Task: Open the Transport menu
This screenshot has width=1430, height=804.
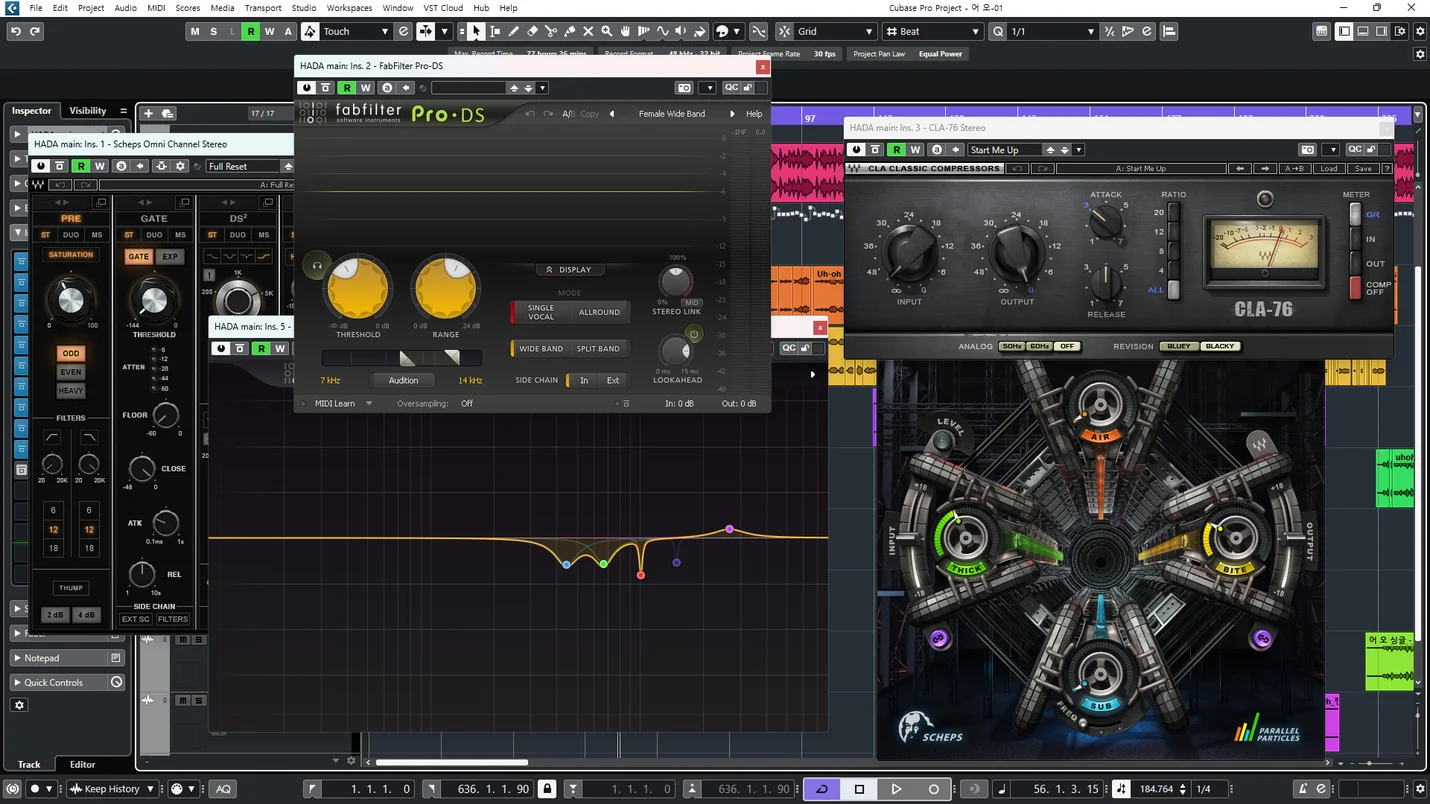Action: pos(263,8)
